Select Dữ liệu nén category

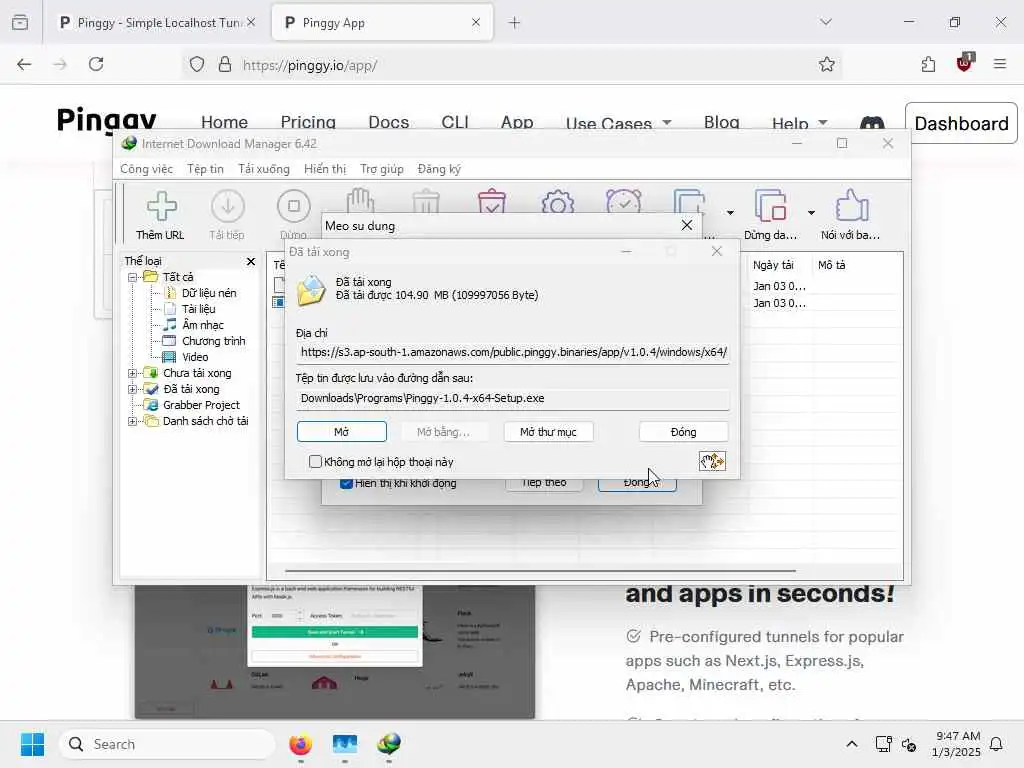click(209, 293)
